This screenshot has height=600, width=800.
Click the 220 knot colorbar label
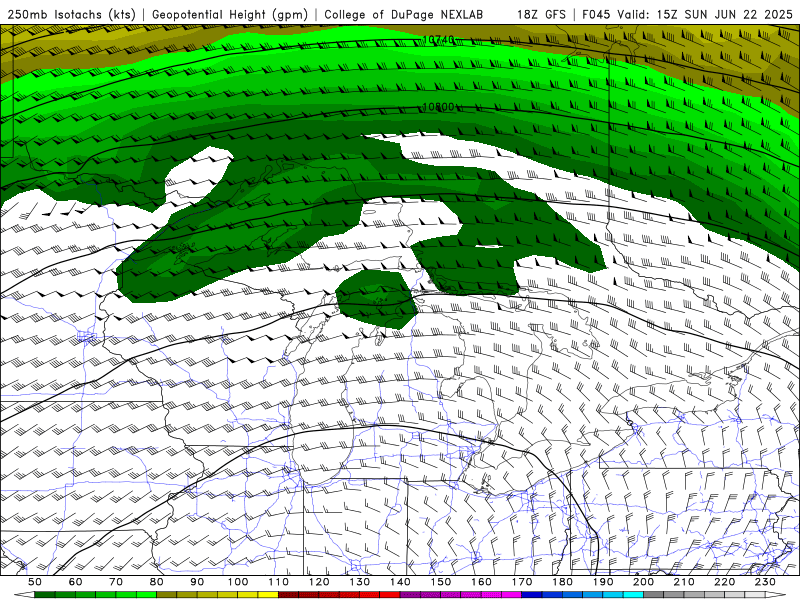point(725,582)
